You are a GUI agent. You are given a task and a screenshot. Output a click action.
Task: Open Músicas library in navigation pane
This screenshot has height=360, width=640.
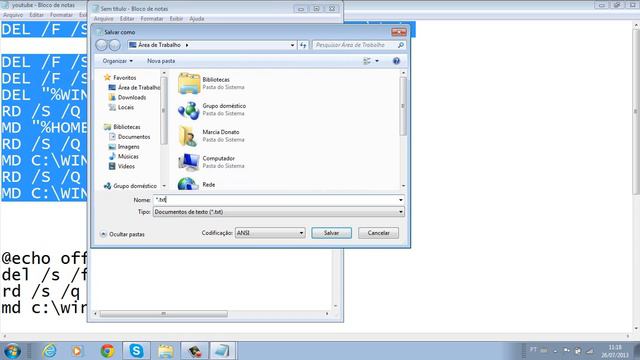[124, 156]
